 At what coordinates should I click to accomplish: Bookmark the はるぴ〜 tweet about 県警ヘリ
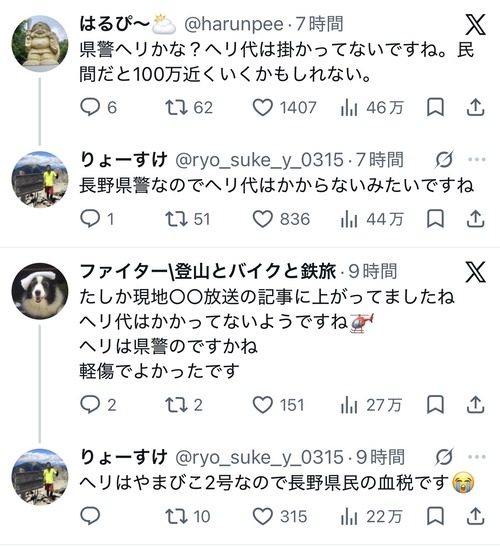[x=435, y=107]
